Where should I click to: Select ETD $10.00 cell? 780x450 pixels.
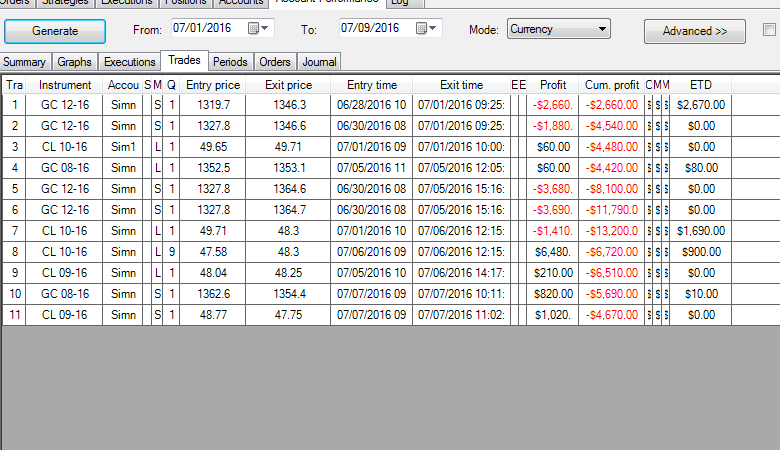701,294
